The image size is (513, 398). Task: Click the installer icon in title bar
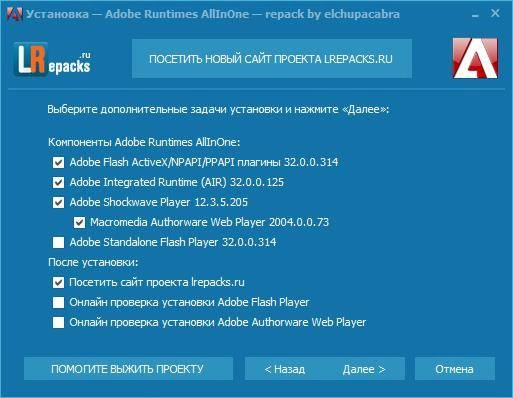click(15, 14)
